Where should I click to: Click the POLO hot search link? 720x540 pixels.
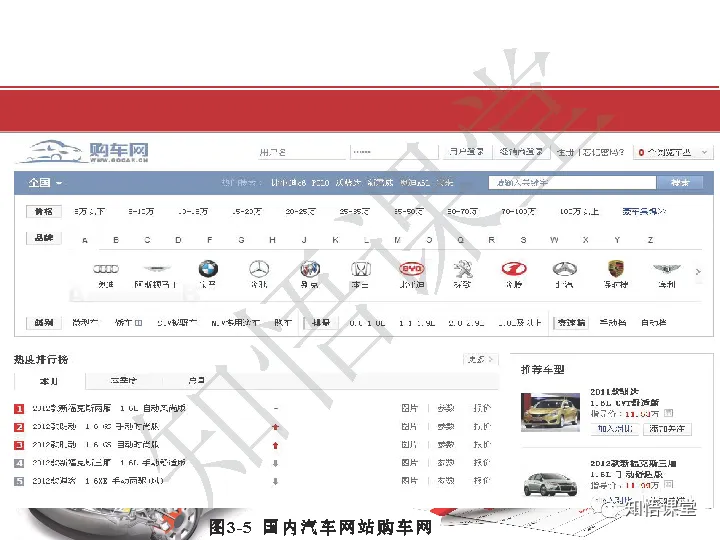[x=320, y=183]
